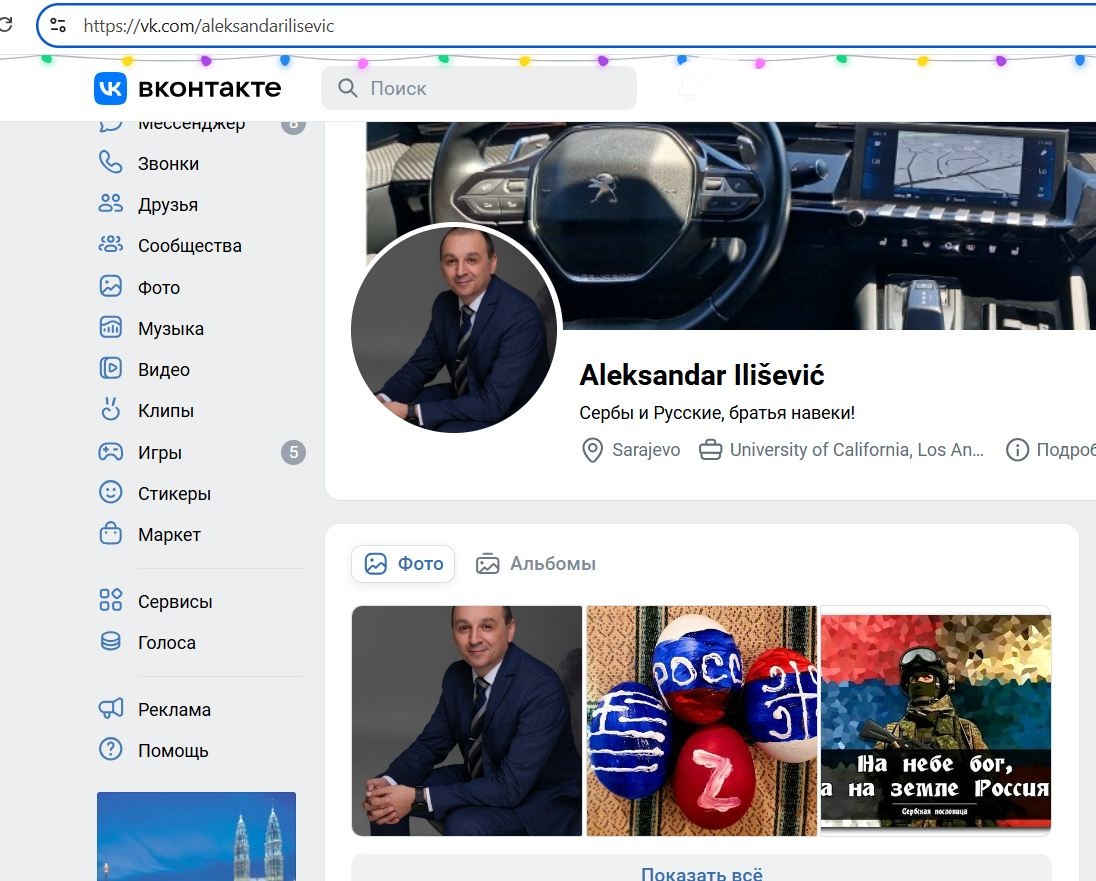
Task: Open Реклама from the sidebar
Action: (x=174, y=709)
